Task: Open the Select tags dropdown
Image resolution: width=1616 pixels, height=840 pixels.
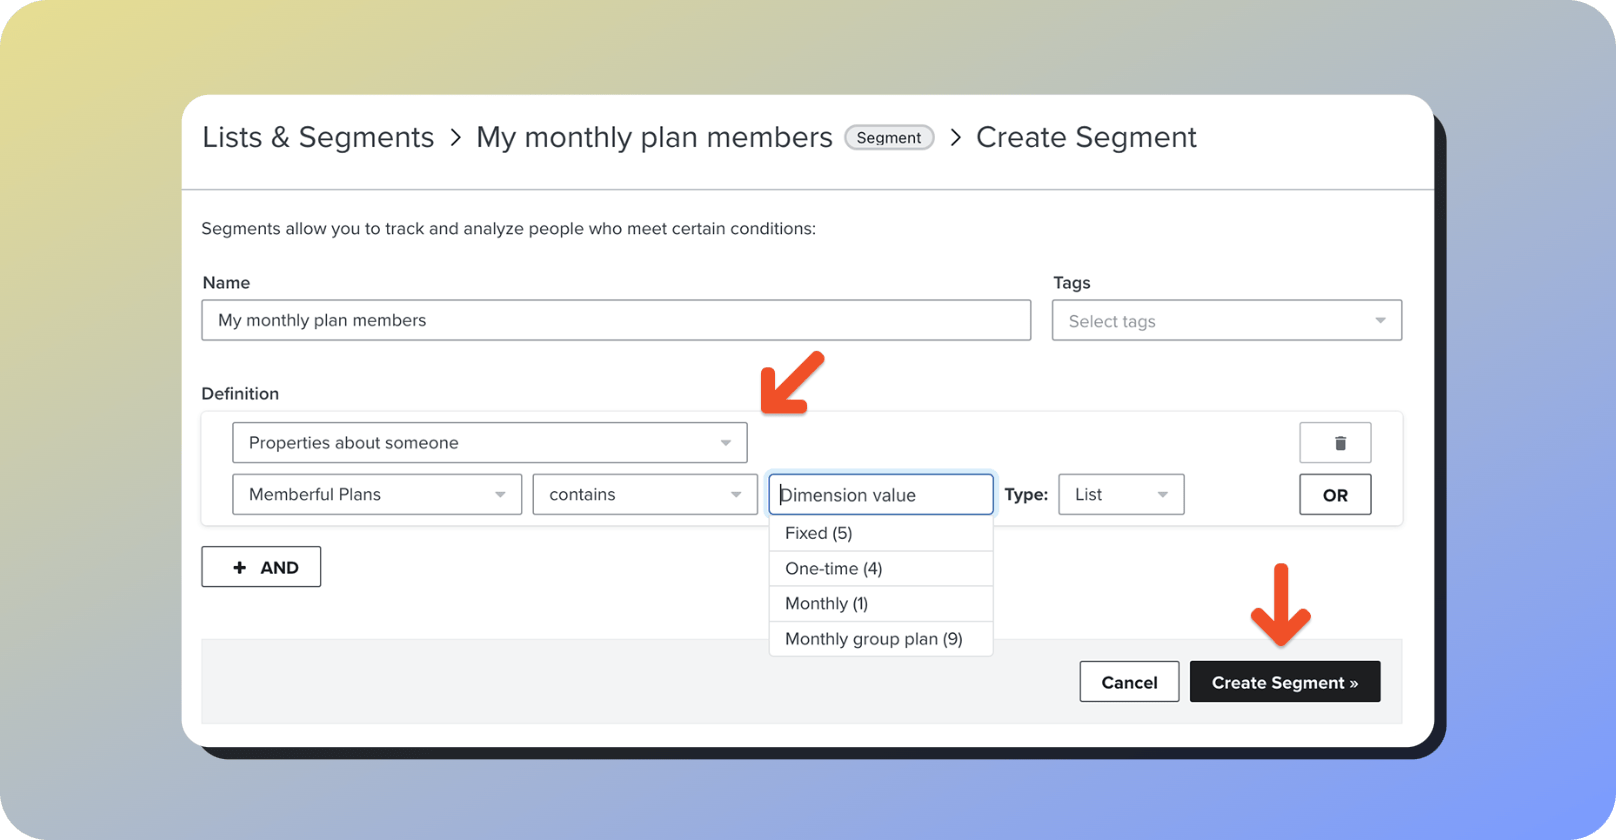Action: (x=1226, y=321)
